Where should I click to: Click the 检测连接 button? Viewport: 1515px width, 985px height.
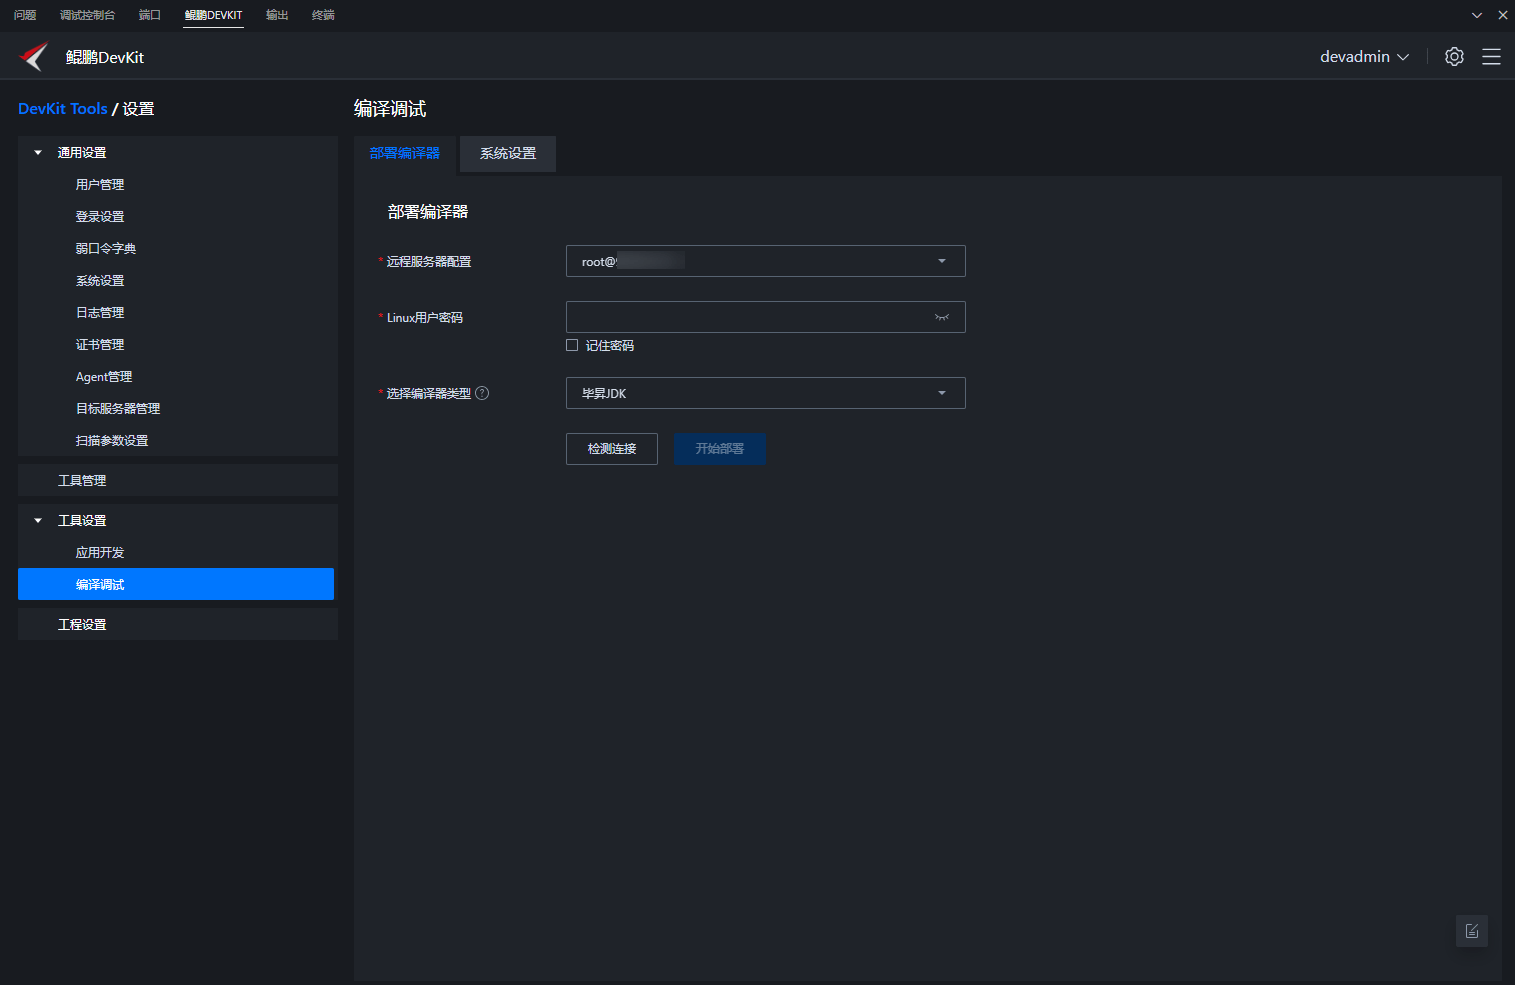[x=612, y=449]
